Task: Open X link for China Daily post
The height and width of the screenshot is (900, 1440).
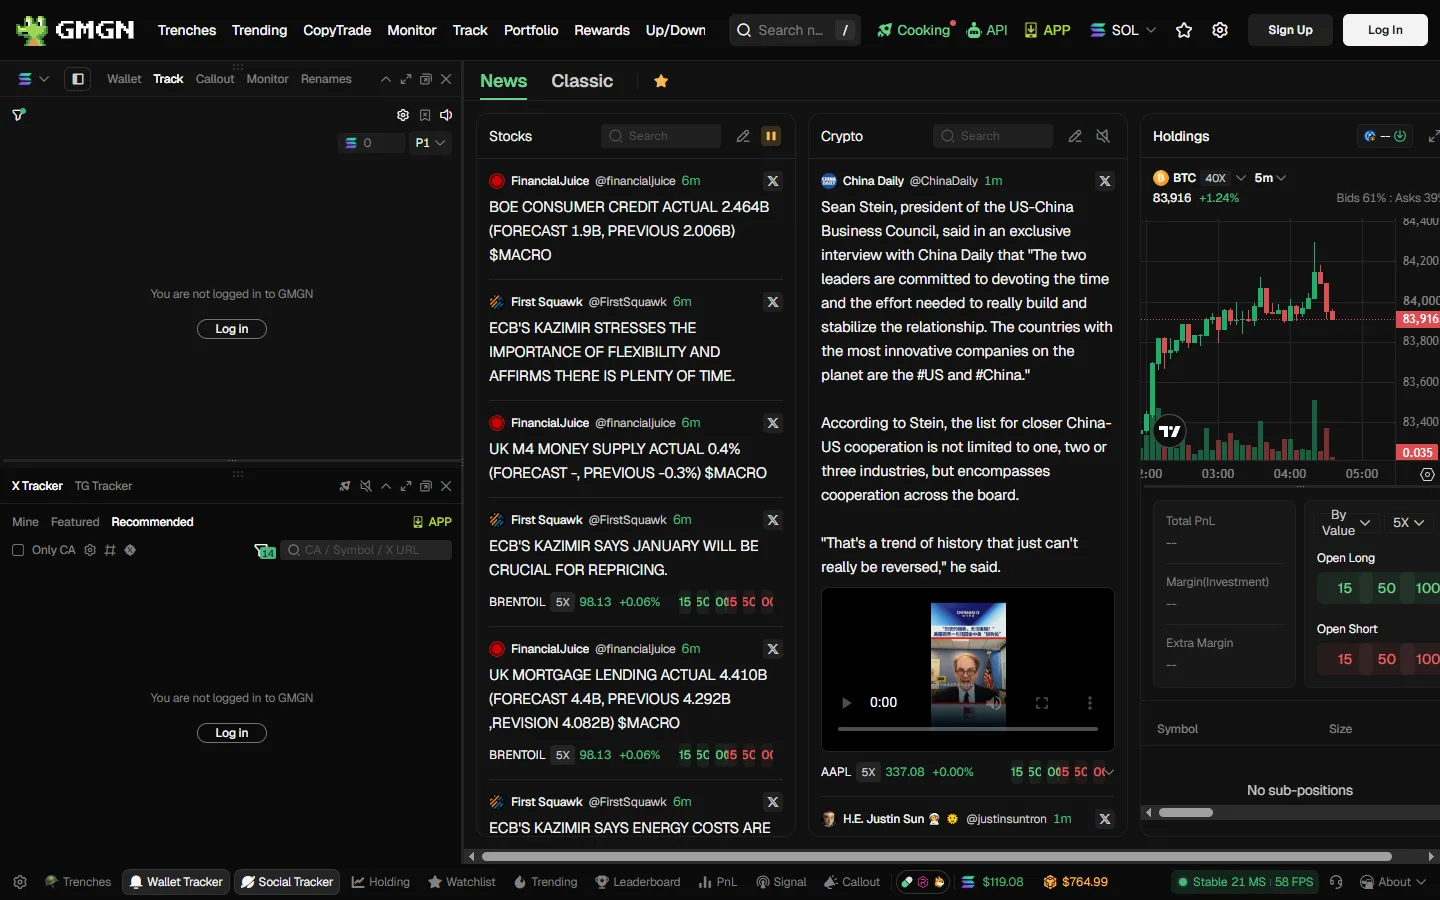Action: tap(1105, 181)
